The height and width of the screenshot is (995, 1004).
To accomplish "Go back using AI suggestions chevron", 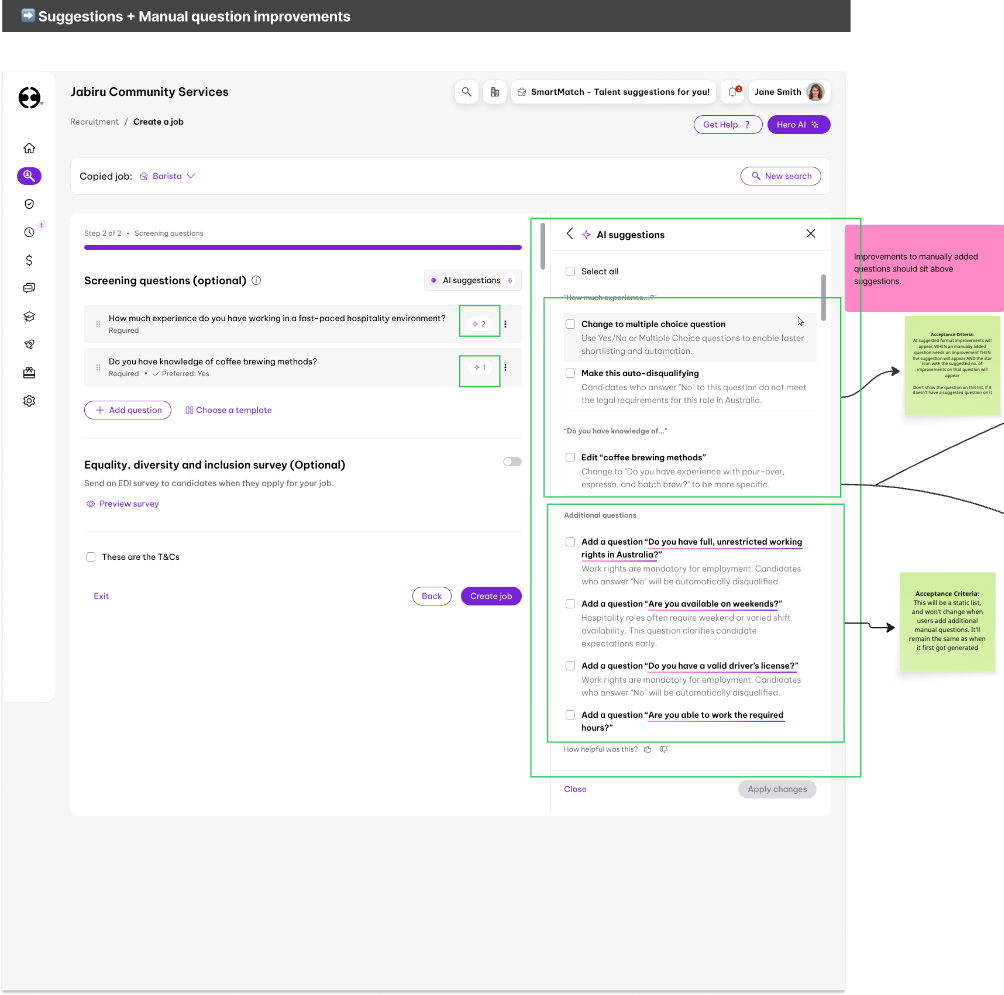I will [x=570, y=234].
